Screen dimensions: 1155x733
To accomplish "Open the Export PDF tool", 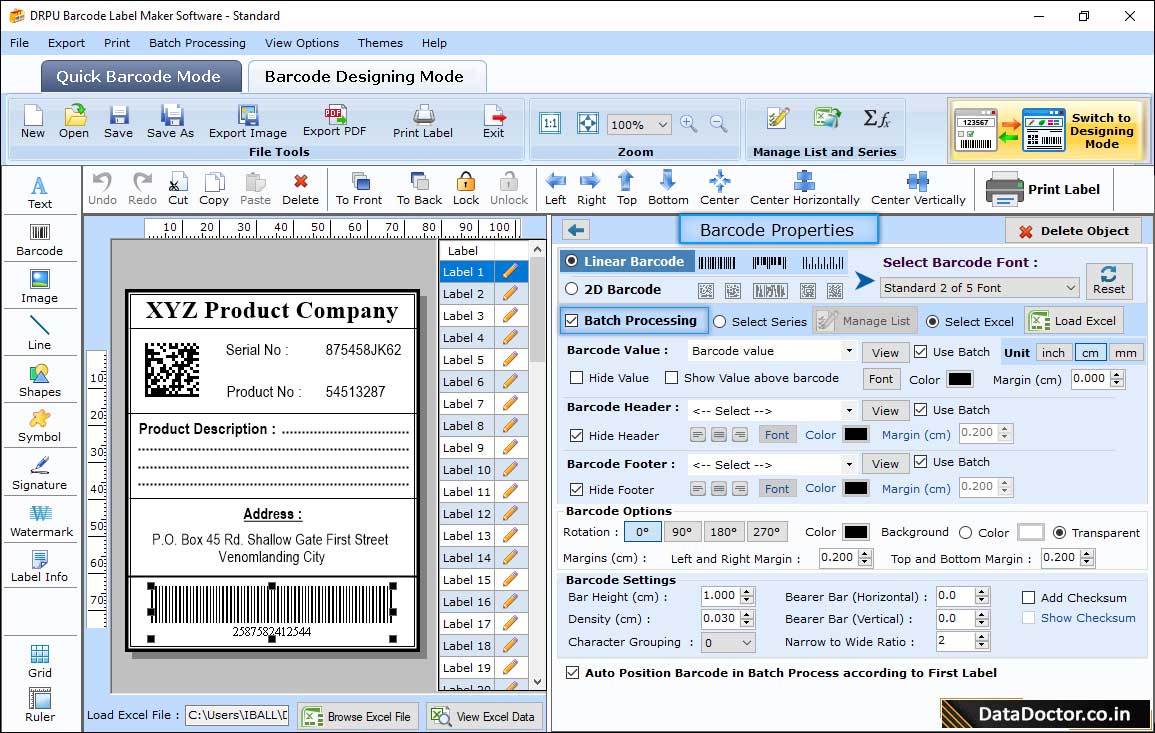I will (x=335, y=120).
